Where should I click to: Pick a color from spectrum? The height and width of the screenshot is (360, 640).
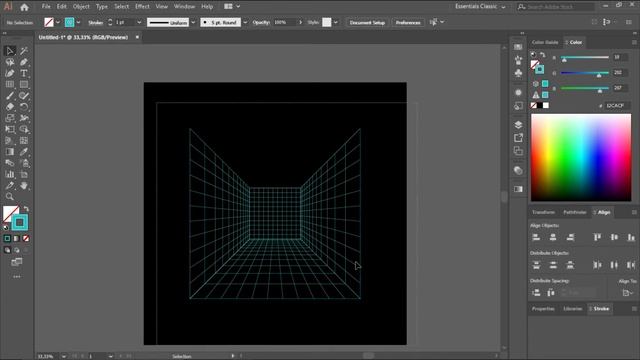coord(581,158)
